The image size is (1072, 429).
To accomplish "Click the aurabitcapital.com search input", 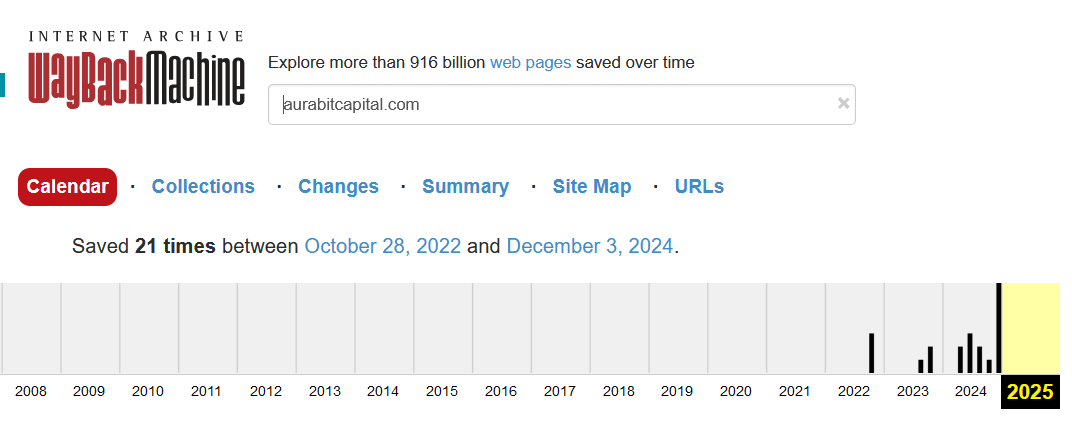I will [561, 105].
